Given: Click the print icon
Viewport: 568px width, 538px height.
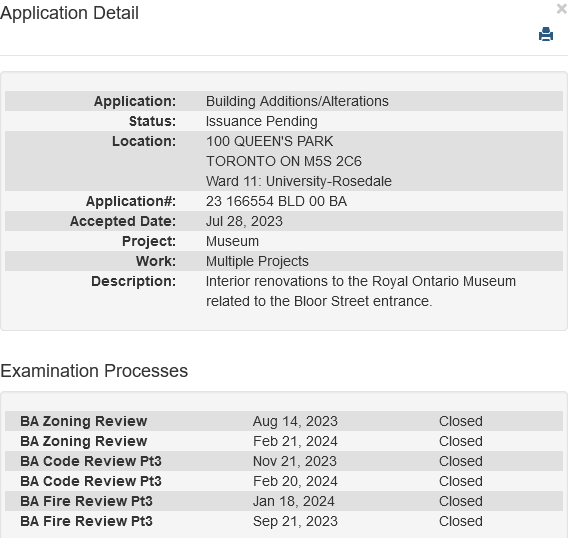Looking at the screenshot, I should coord(546,34).
